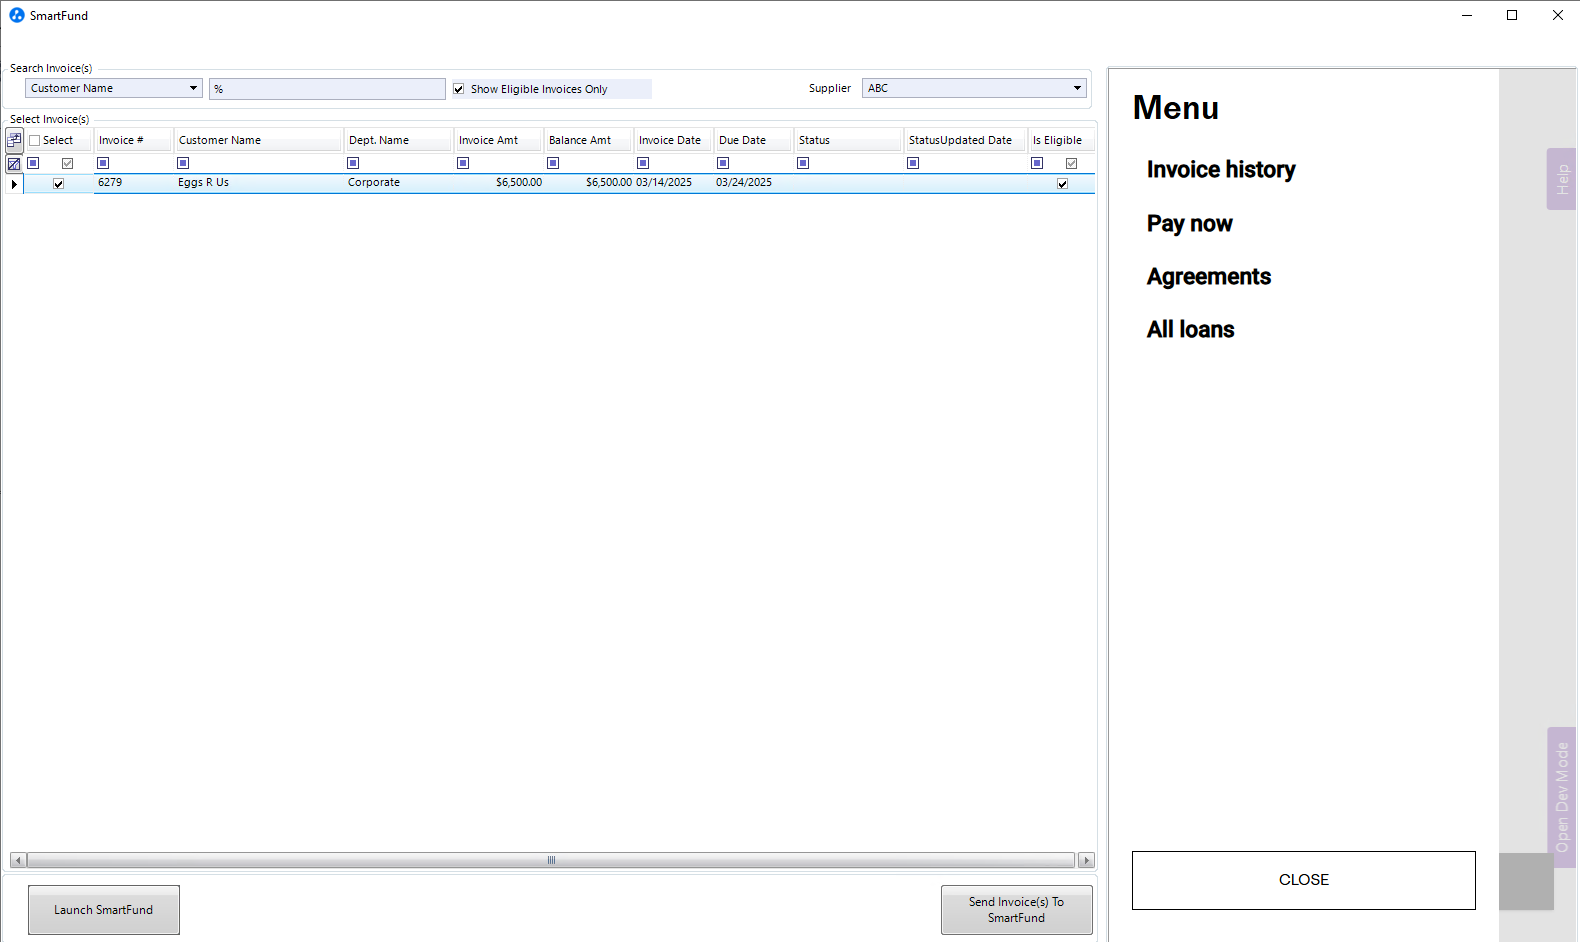
Task: Click the filter operator icon under Is Eligible column
Action: [x=1037, y=163]
